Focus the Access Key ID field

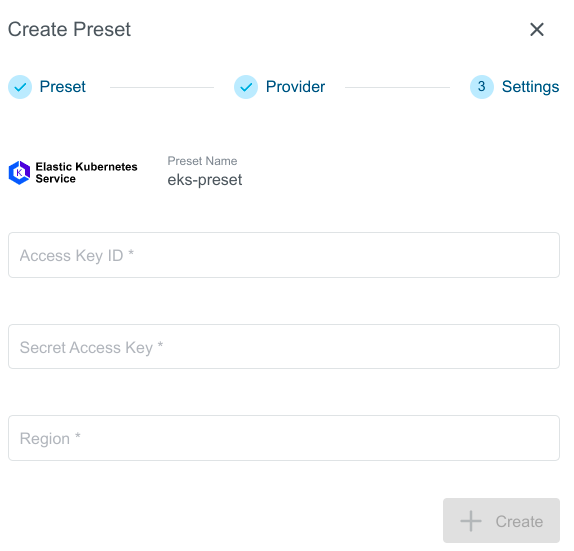[284, 255]
